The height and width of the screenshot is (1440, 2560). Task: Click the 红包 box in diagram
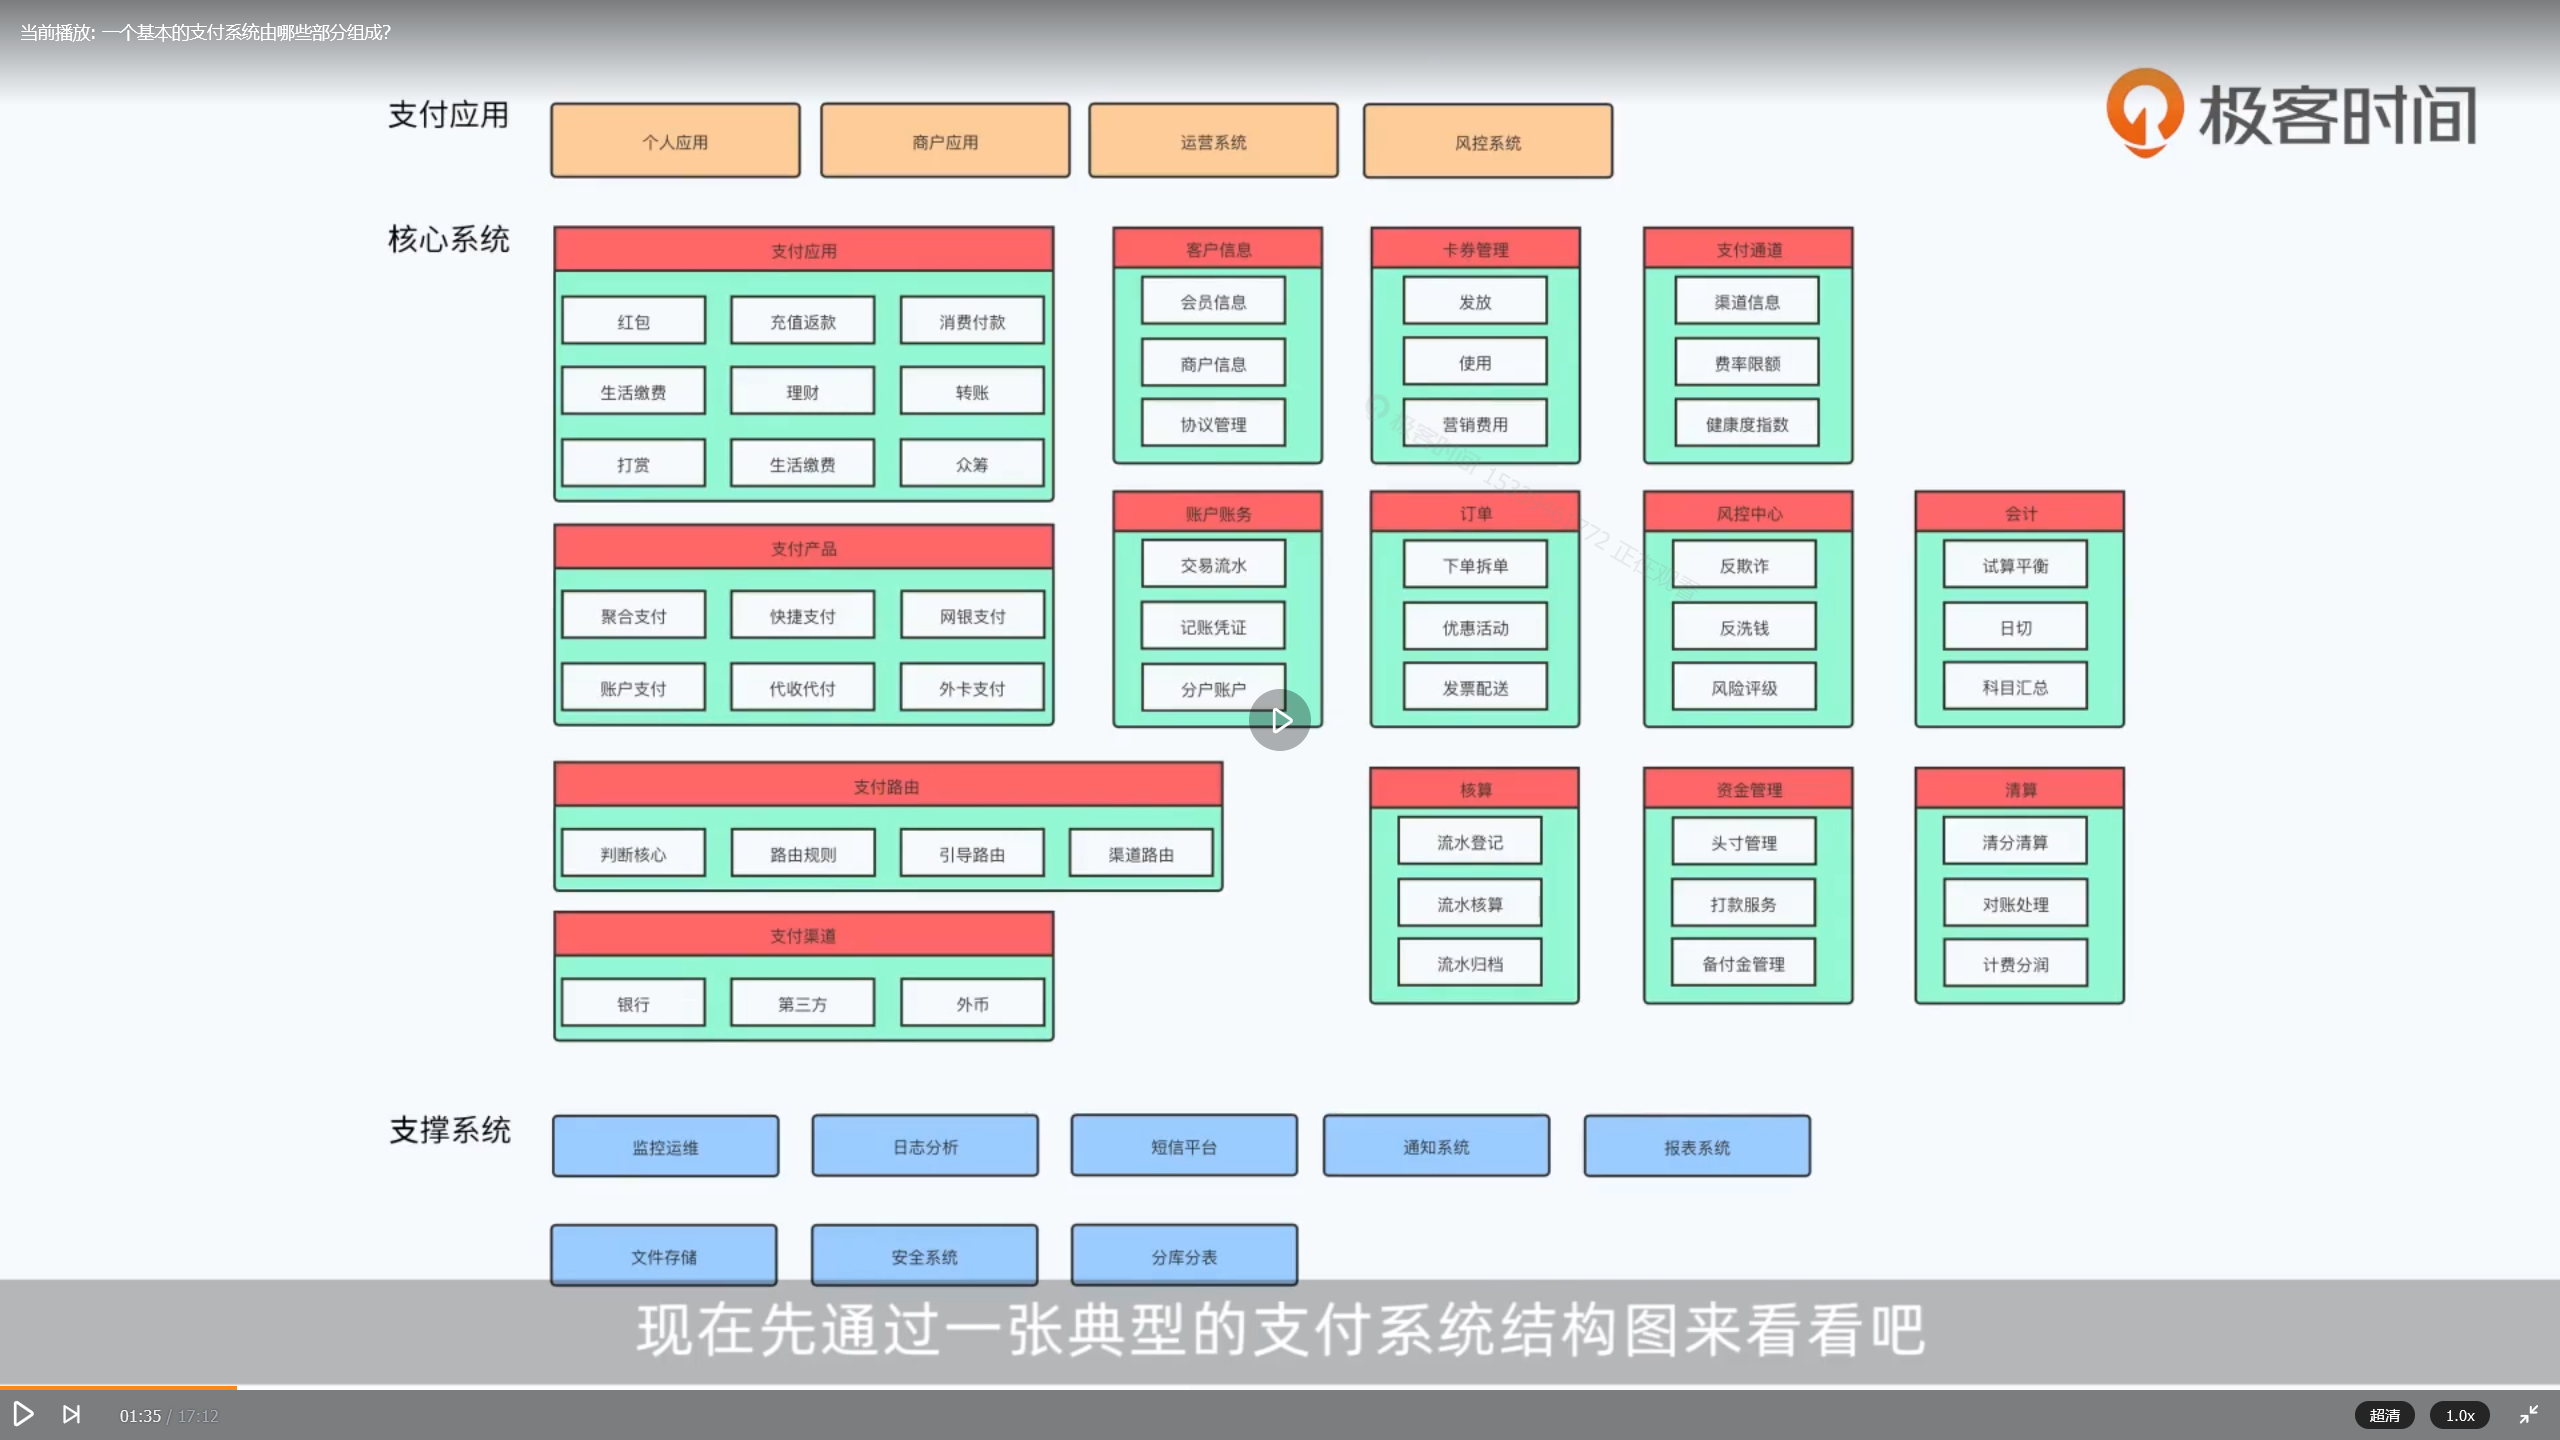(633, 321)
